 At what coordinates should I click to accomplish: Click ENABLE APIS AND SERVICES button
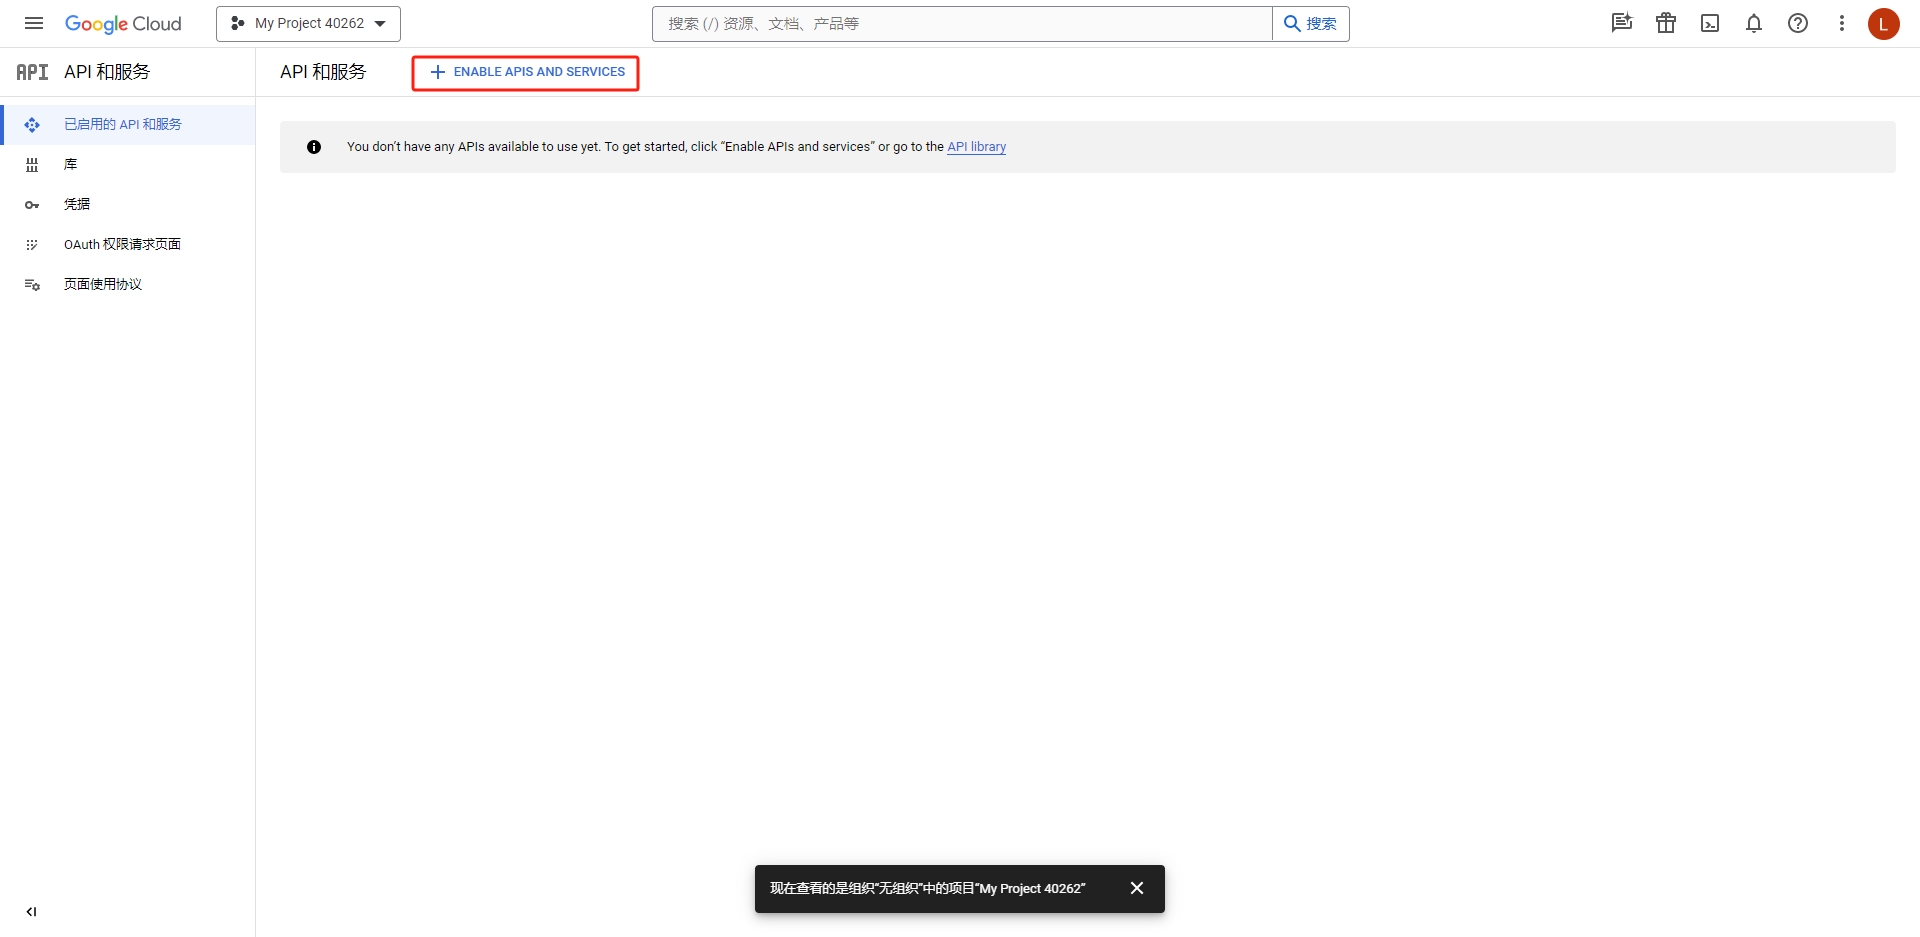(x=526, y=72)
